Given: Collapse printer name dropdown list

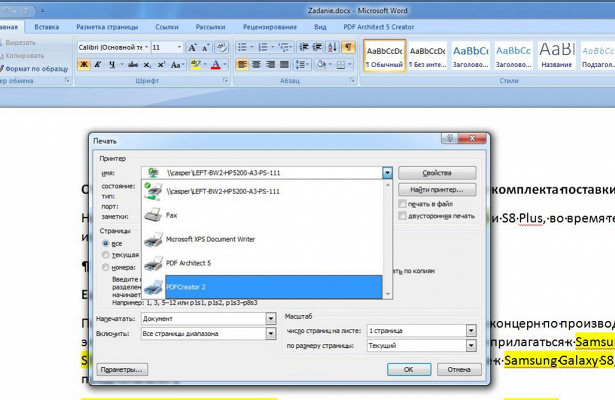Looking at the screenshot, I should 387,173.
